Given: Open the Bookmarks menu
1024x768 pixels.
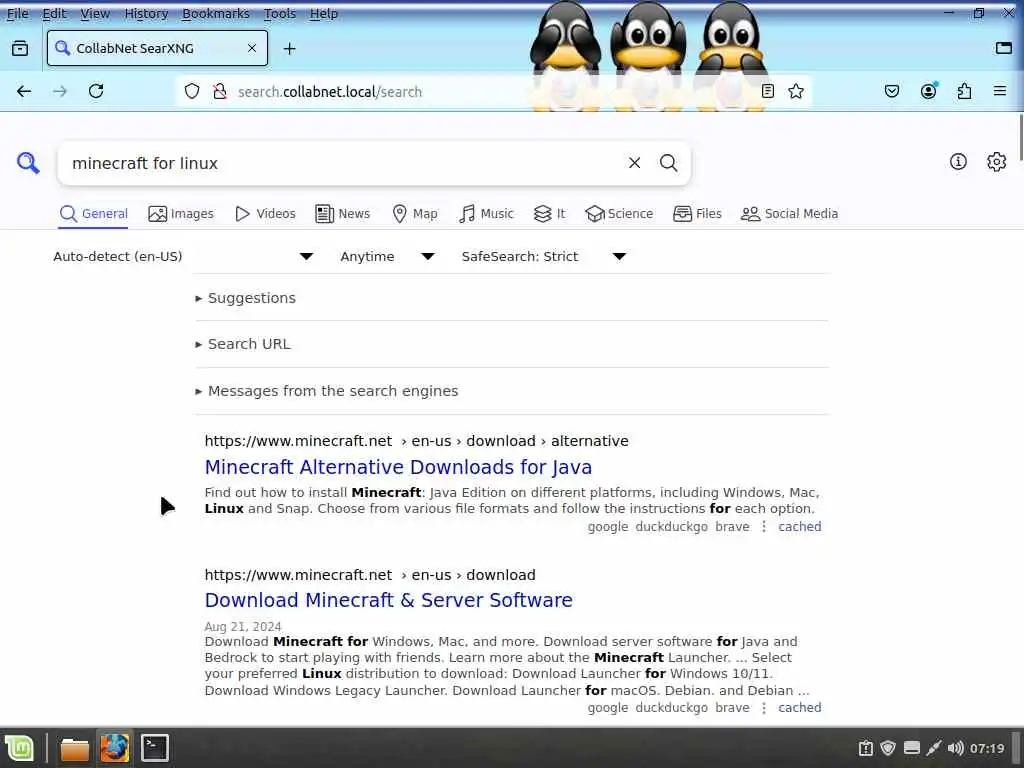Looking at the screenshot, I should click(216, 13).
